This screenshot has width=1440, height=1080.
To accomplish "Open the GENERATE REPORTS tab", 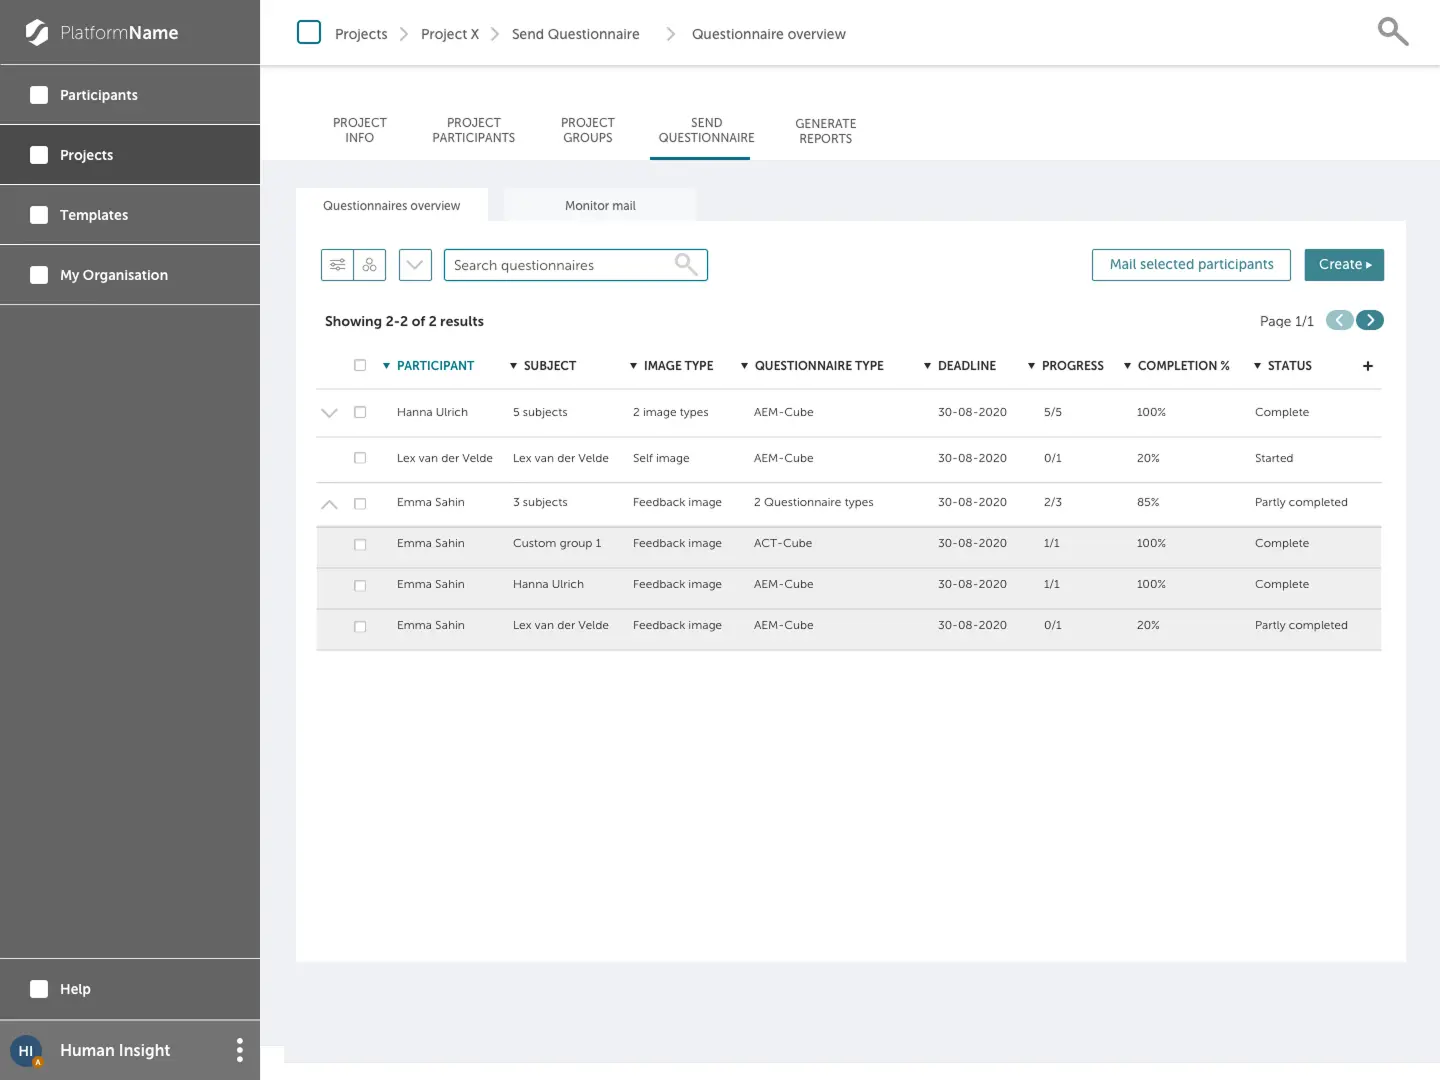I will coord(826,131).
